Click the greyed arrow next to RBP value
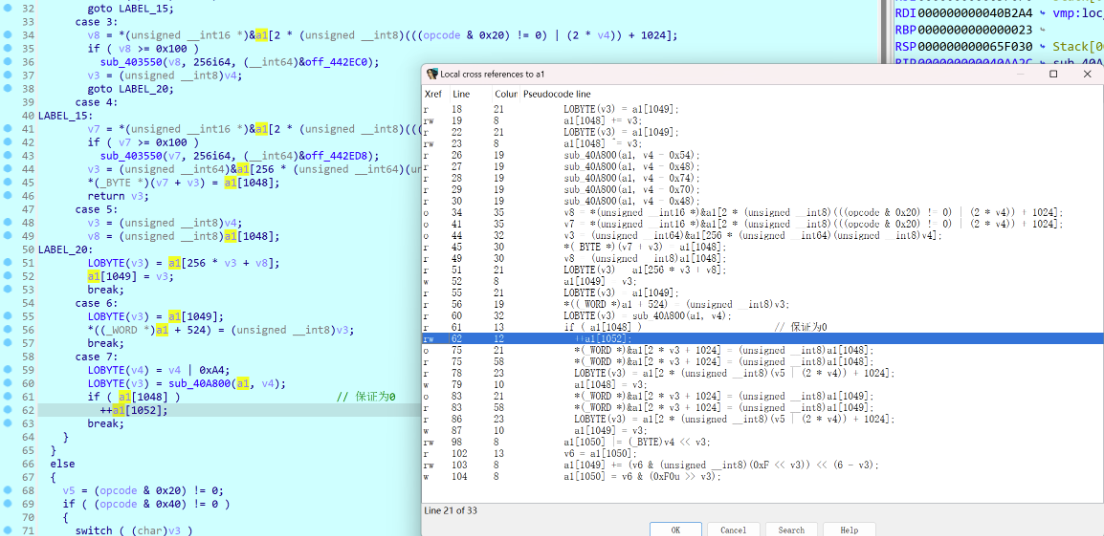The width and height of the screenshot is (1104, 536). (1042, 30)
